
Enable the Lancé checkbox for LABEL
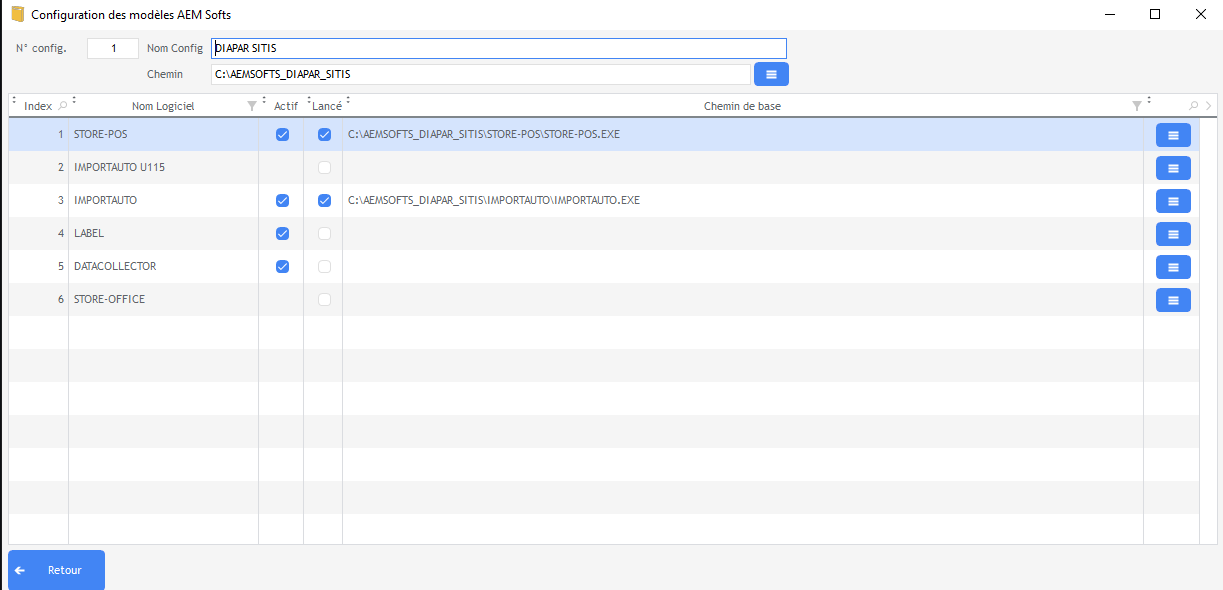pyautogui.click(x=324, y=234)
